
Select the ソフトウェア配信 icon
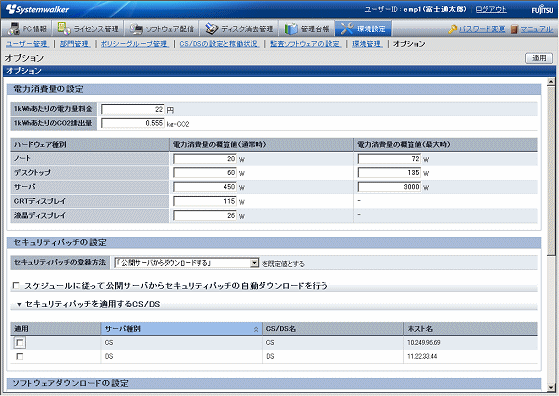pyautogui.click(x=135, y=29)
